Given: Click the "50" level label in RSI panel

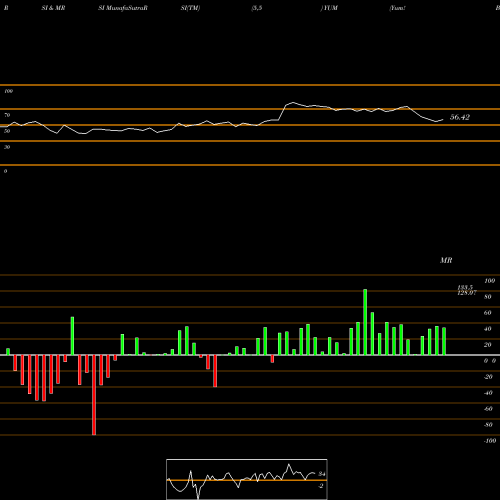Looking at the screenshot, I should coord(7,131).
